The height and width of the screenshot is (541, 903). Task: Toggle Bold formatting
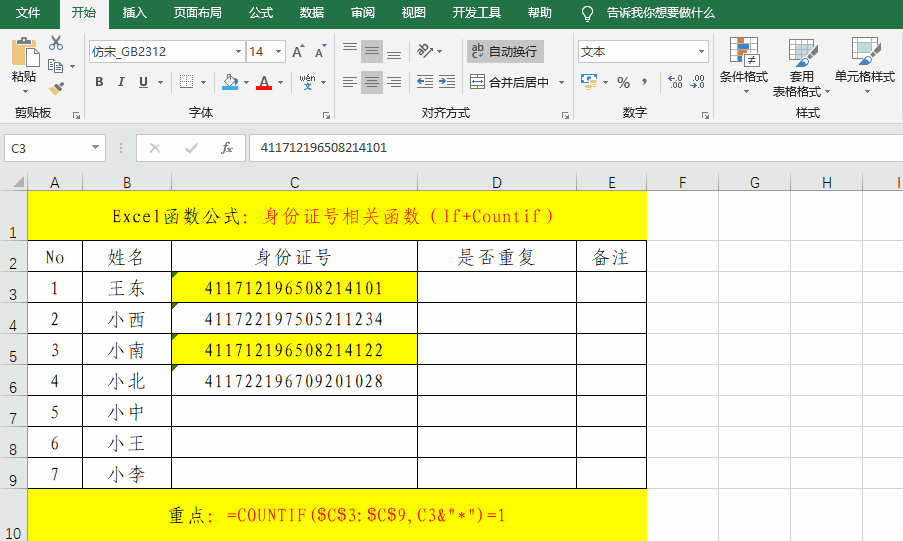[x=99, y=82]
